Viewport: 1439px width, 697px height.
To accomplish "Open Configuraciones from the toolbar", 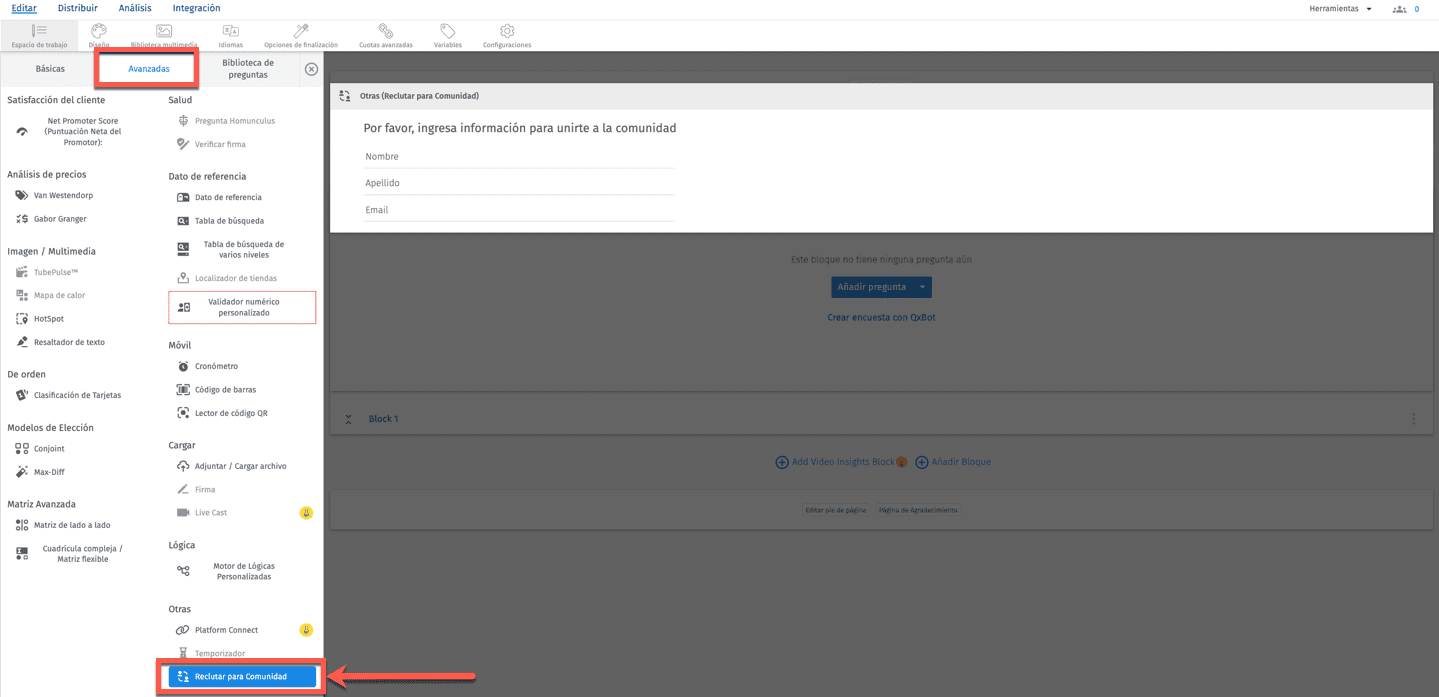I will click(506, 37).
